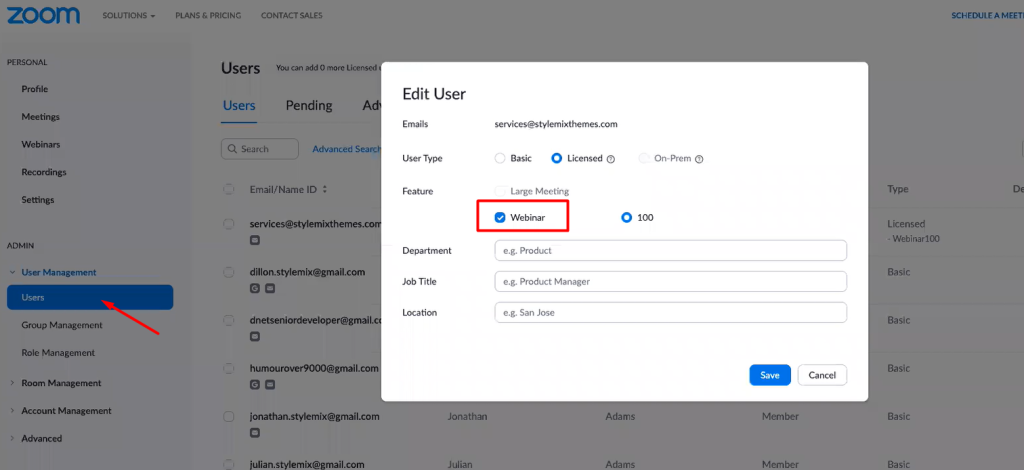Click the help icon next to Licensed
The height and width of the screenshot is (470, 1024).
(611, 159)
